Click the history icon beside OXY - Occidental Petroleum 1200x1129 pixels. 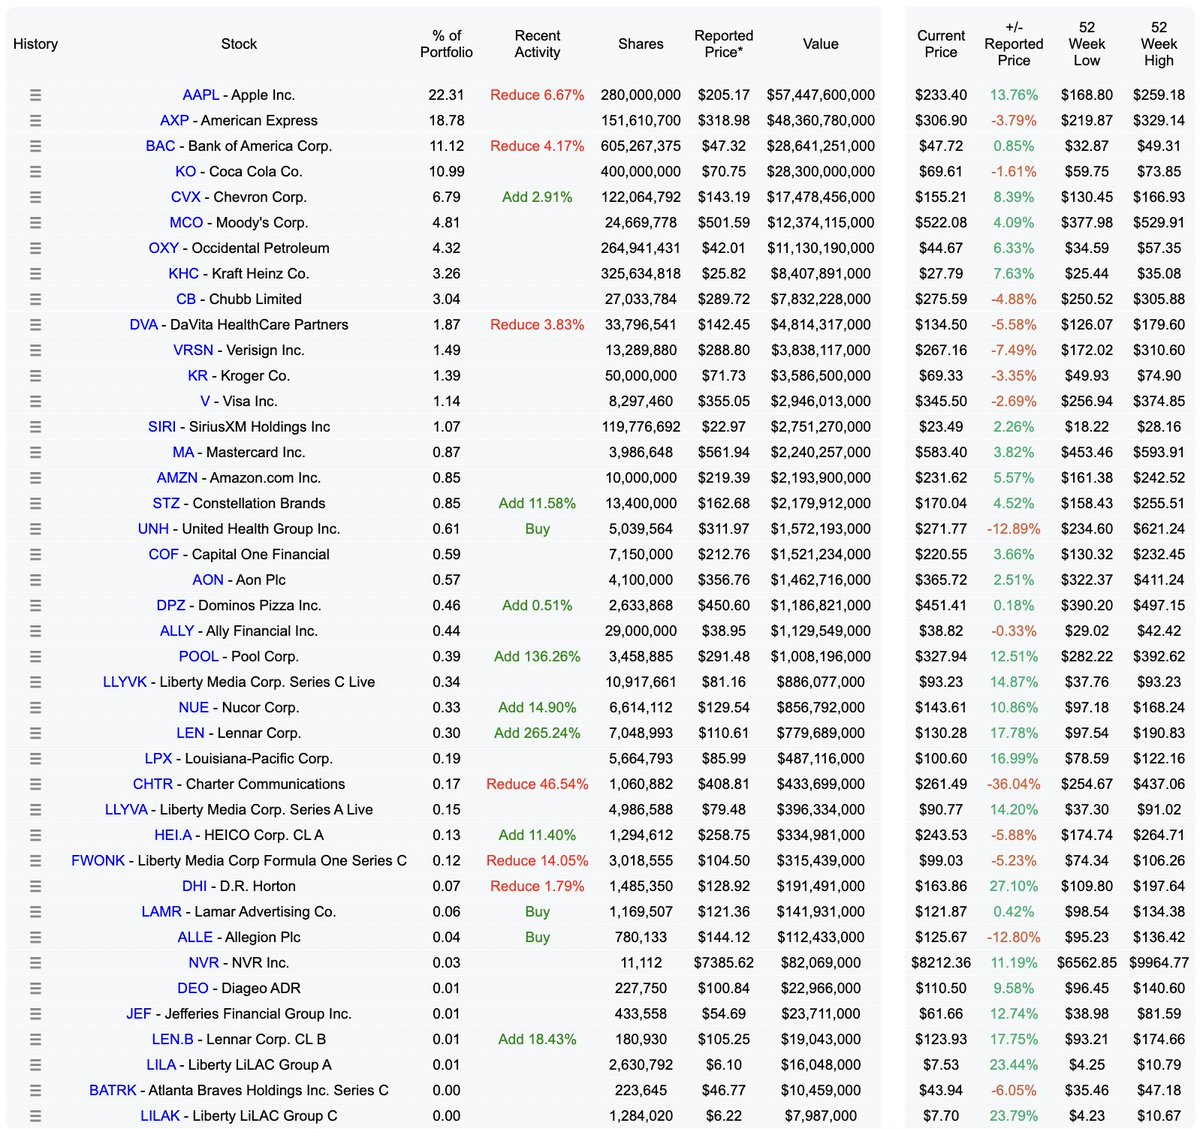(36, 247)
